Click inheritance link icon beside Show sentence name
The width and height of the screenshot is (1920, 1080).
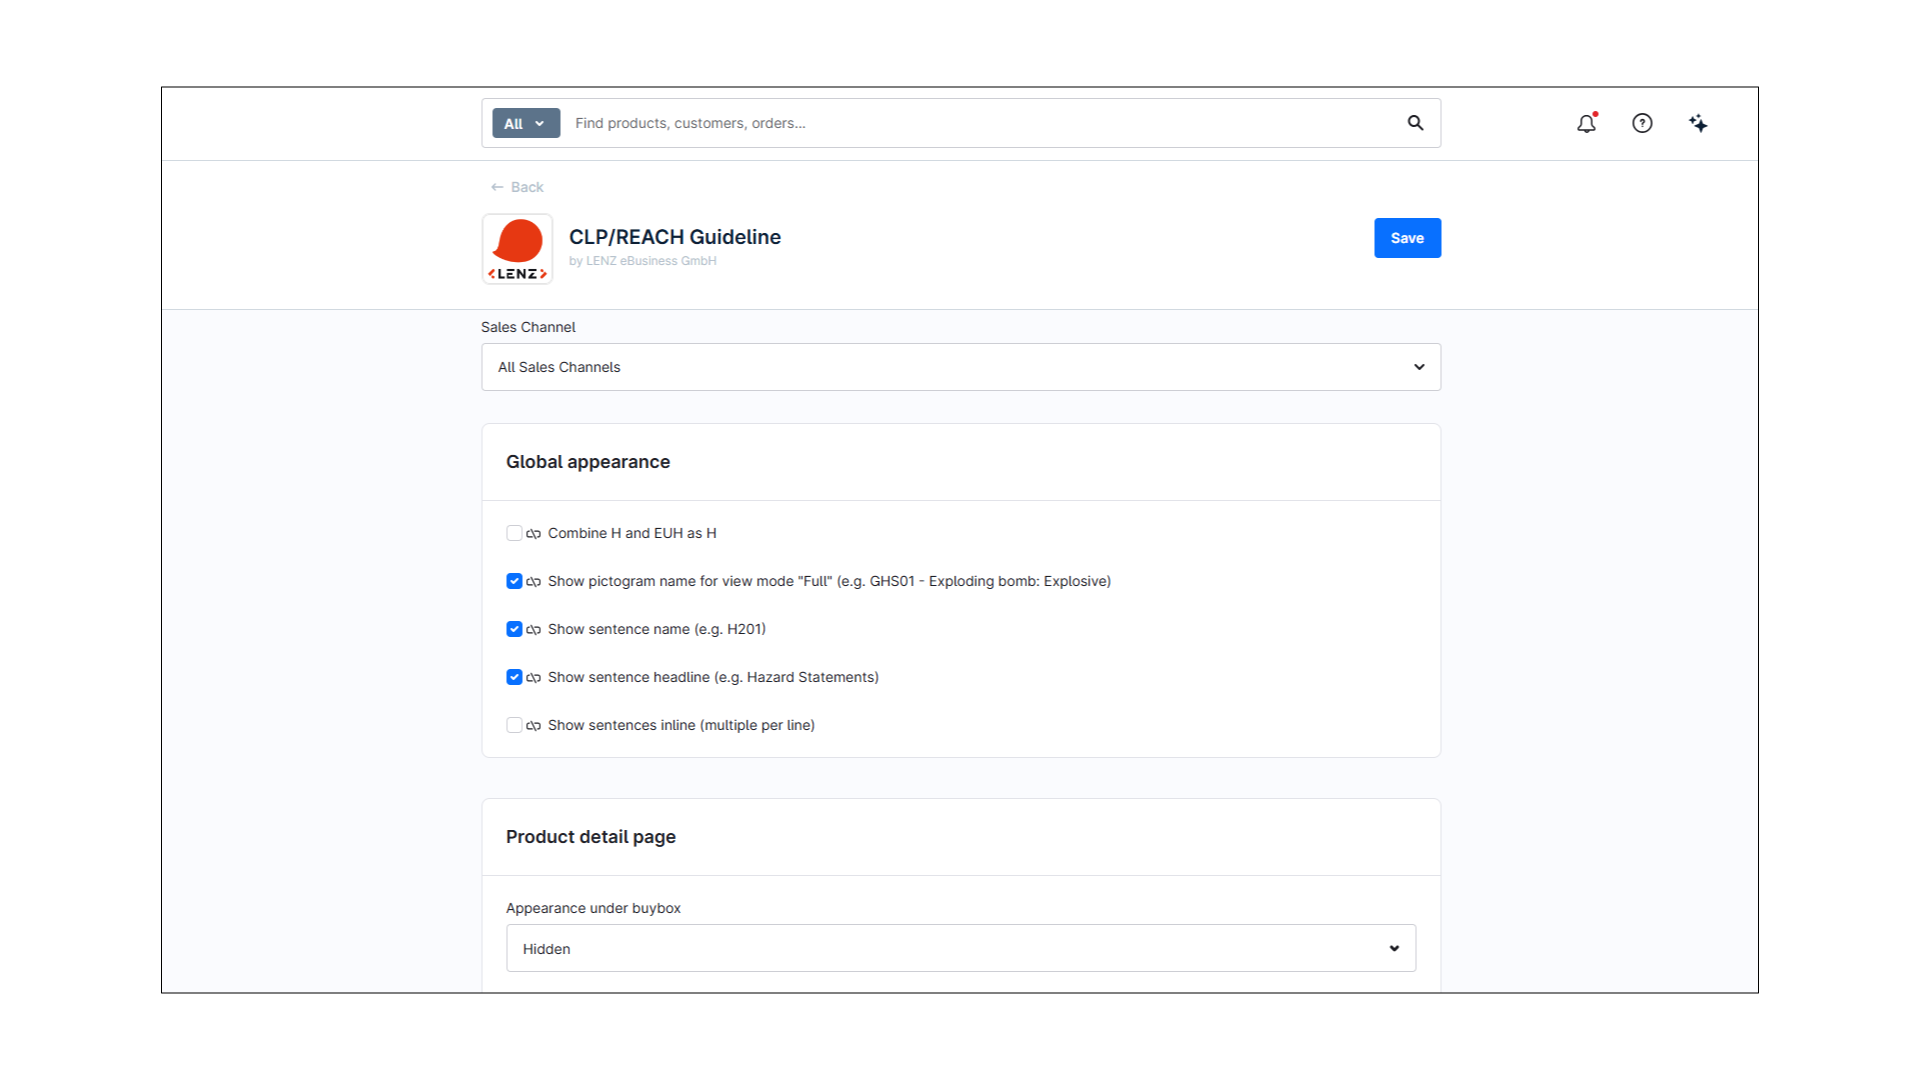pyautogui.click(x=534, y=630)
